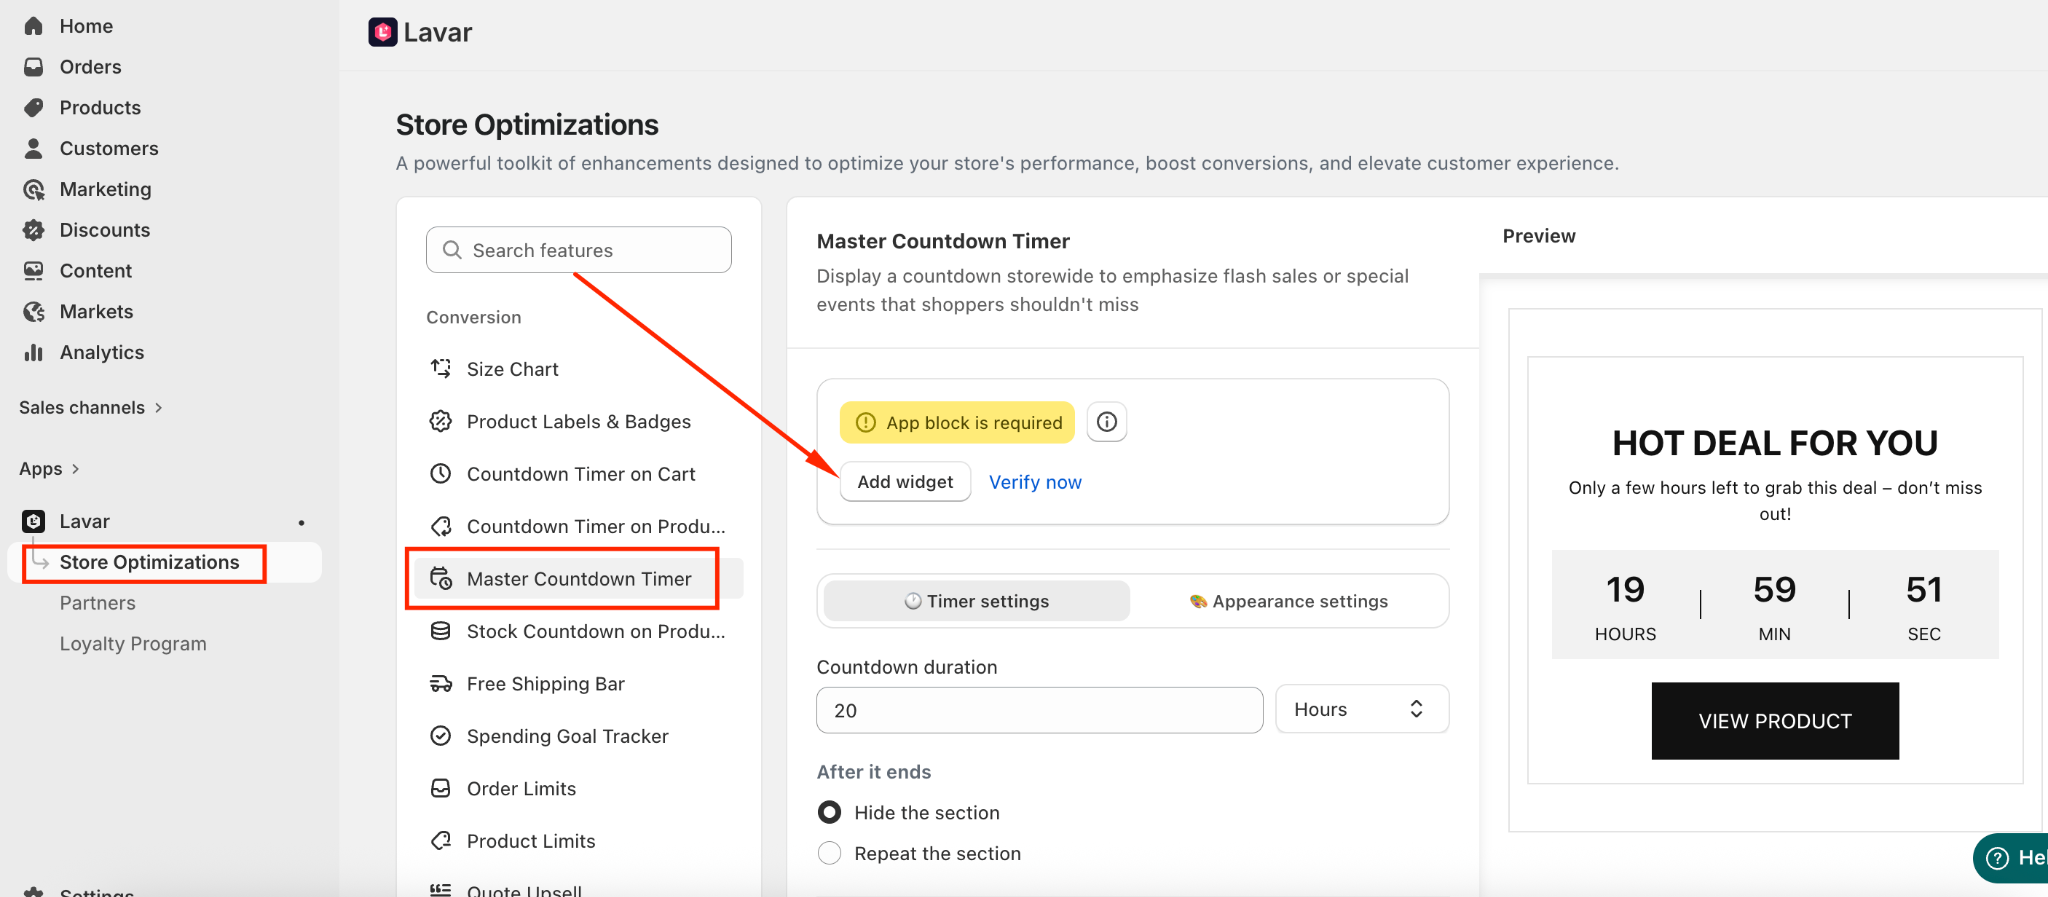
Task: Open the Hours unit dropdown
Action: click(1361, 709)
